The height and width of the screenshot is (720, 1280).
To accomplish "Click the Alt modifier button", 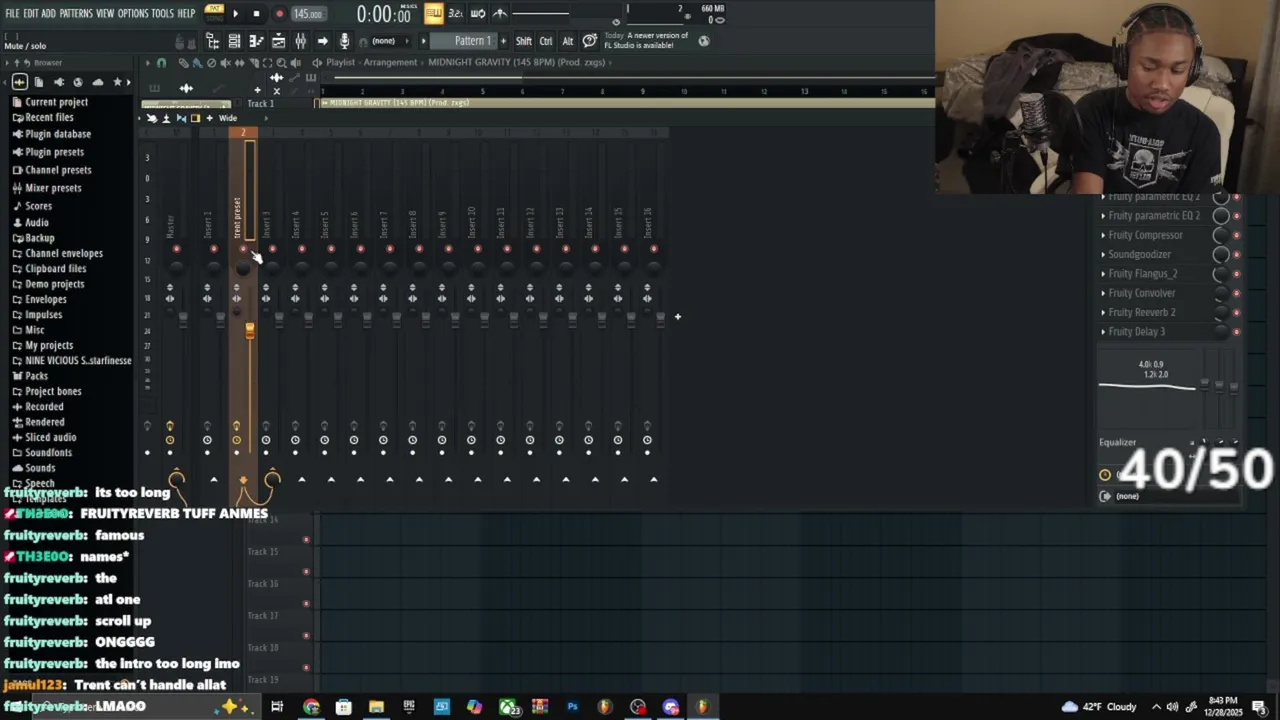I will click(x=568, y=41).
